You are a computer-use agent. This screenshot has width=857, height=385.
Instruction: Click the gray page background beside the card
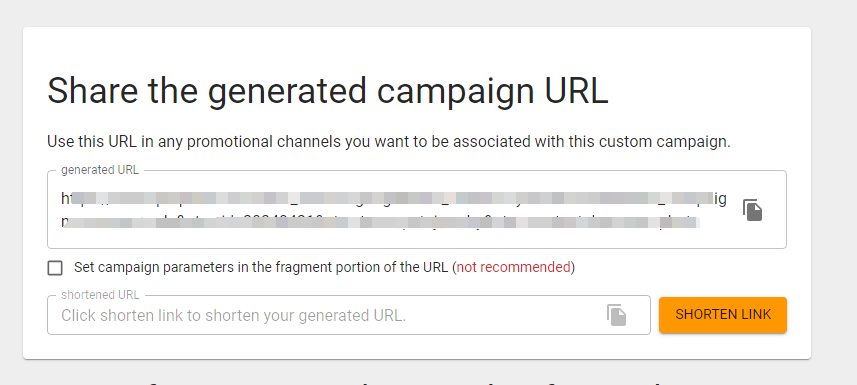[x=833, y=191]
